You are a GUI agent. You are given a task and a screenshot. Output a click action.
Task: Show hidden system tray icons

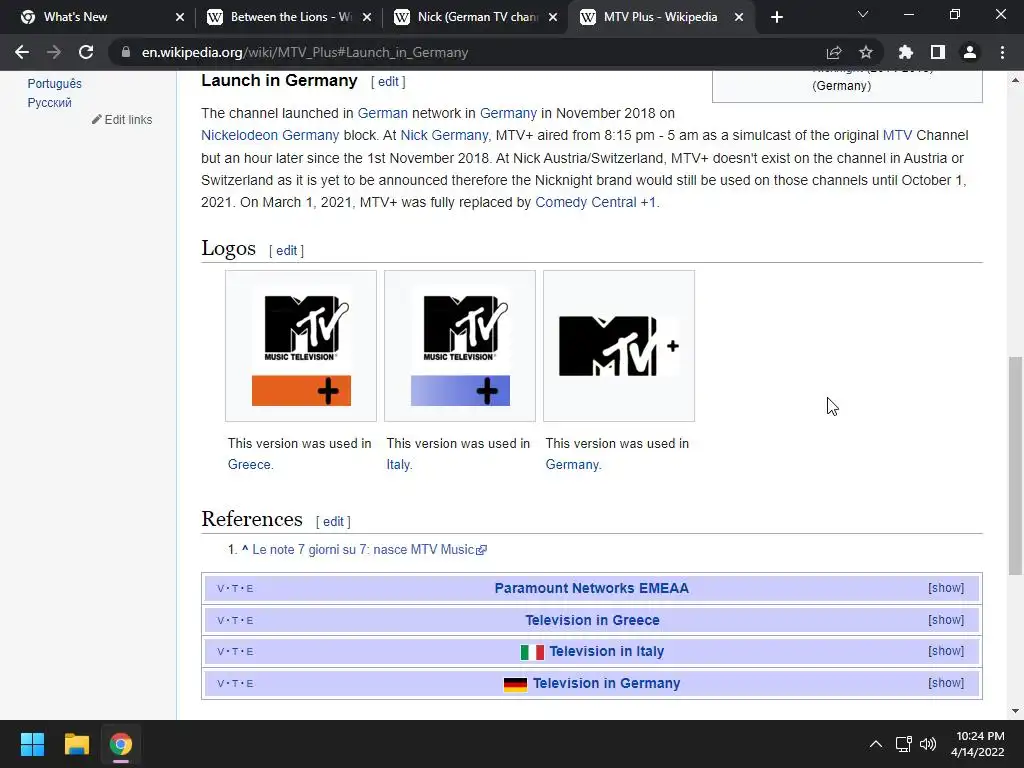(x=876, y=744)
